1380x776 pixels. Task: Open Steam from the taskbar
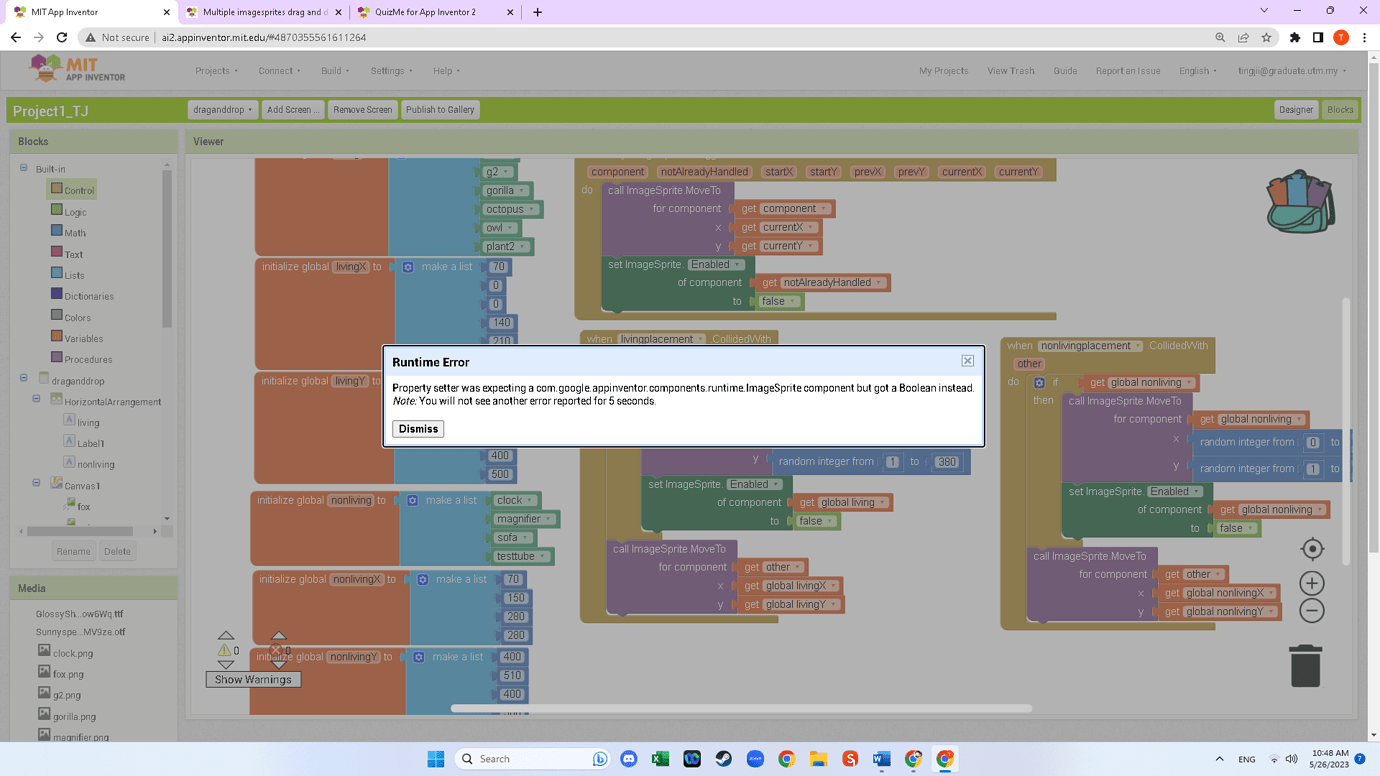coord(723,759)
